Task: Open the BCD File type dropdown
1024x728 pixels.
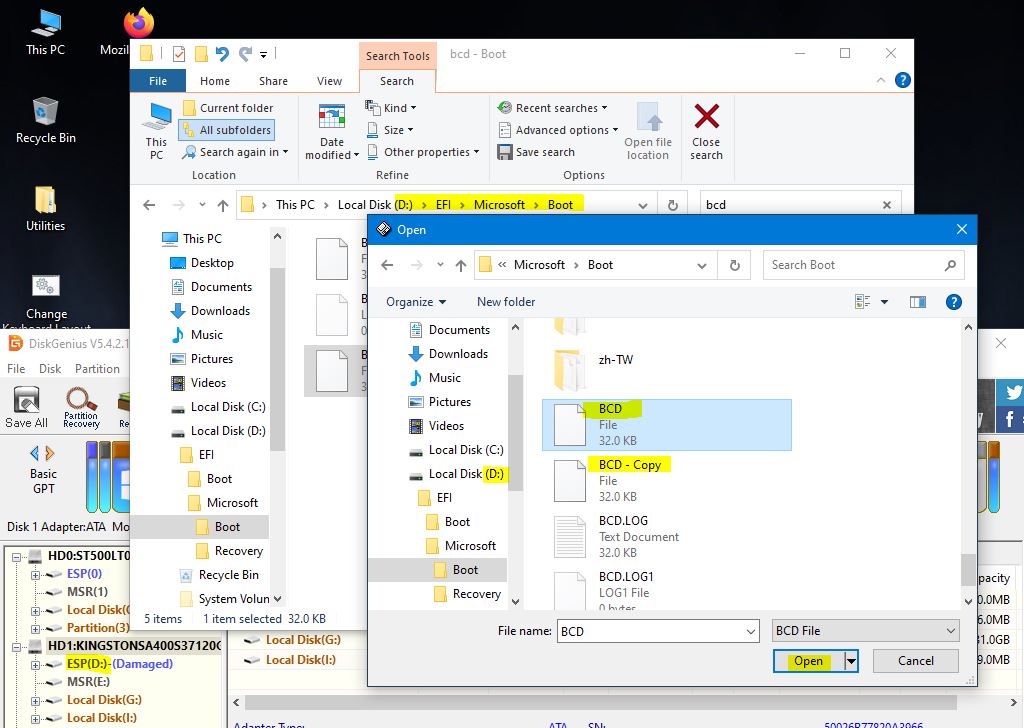Action: click(865, 631)
